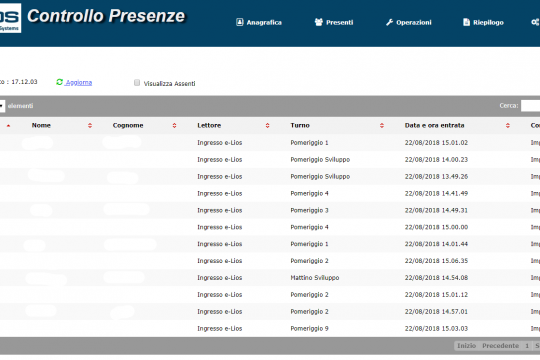Click the settings gears icon in header
This screenshot has width=540, height=360.
[535, 22]
